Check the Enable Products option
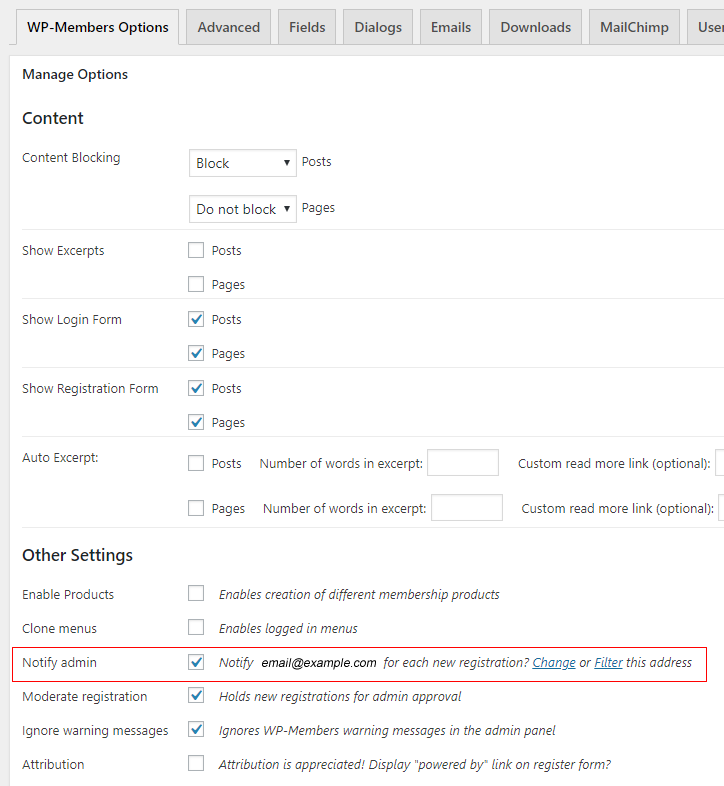This screenshot has width=724, height=786. click(196, 595)
